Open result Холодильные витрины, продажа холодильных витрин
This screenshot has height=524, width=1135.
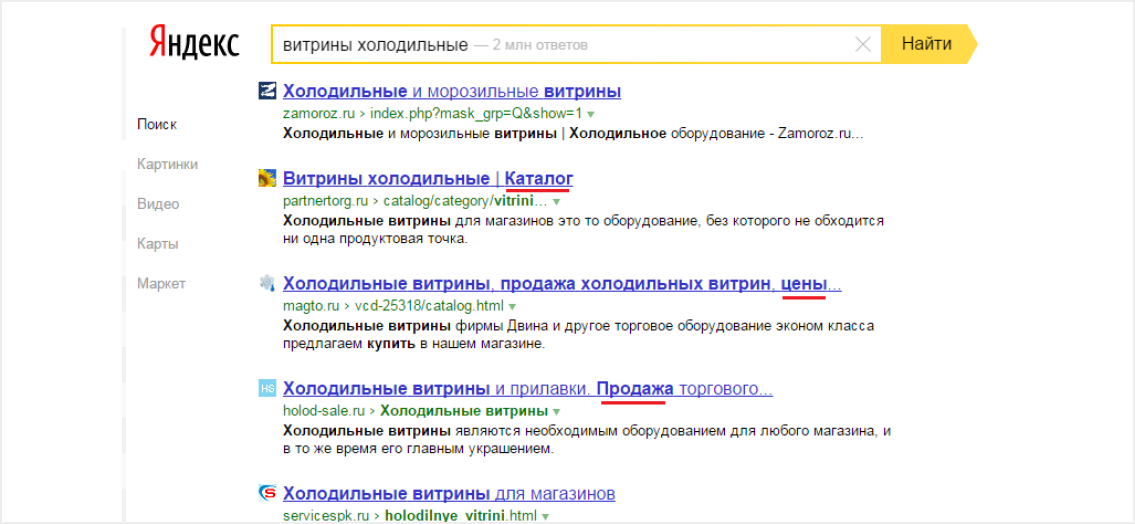point(562,283)
